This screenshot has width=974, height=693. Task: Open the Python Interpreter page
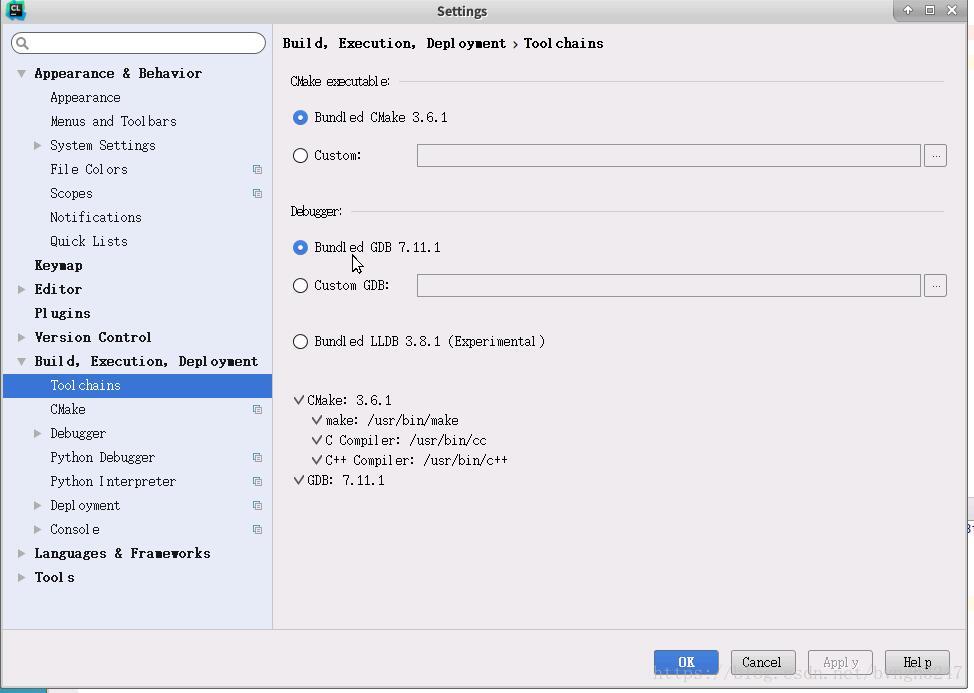click(113, 481)
